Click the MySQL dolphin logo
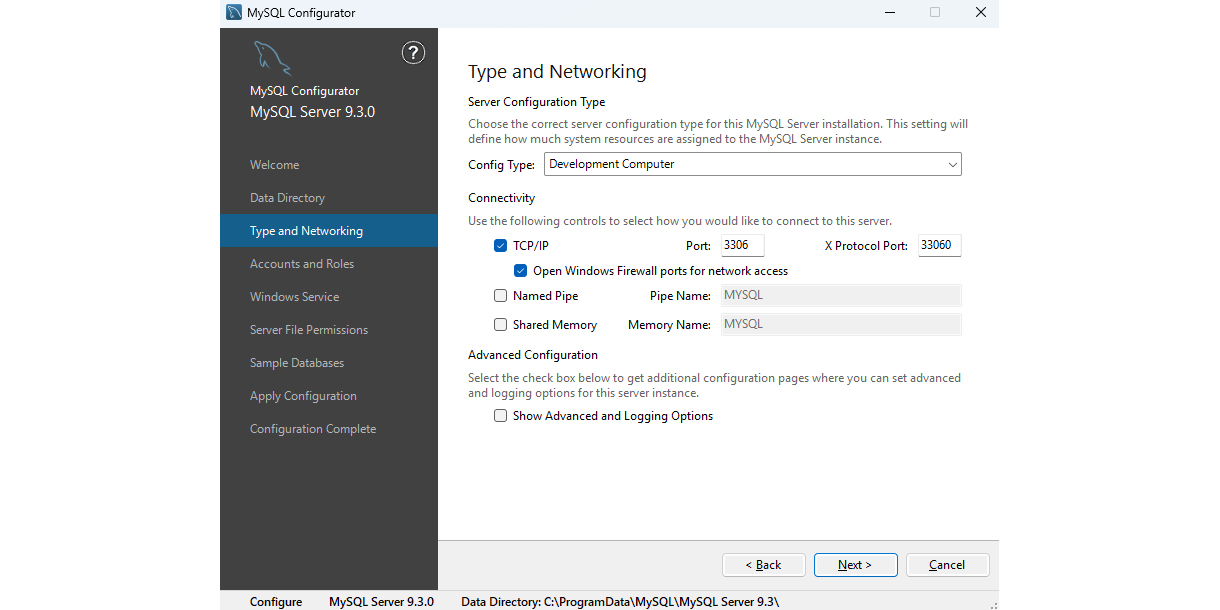The height and width of the screenshot is (610, 1220). click(x=271, y=57)
